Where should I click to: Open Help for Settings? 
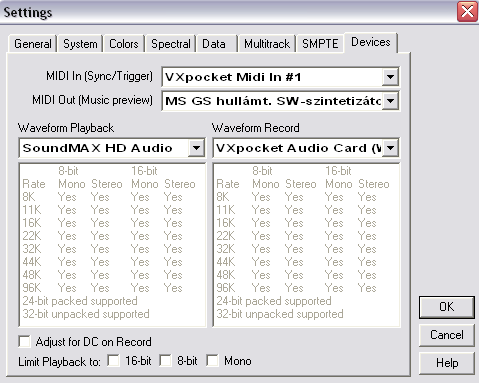tap(447, 363)
